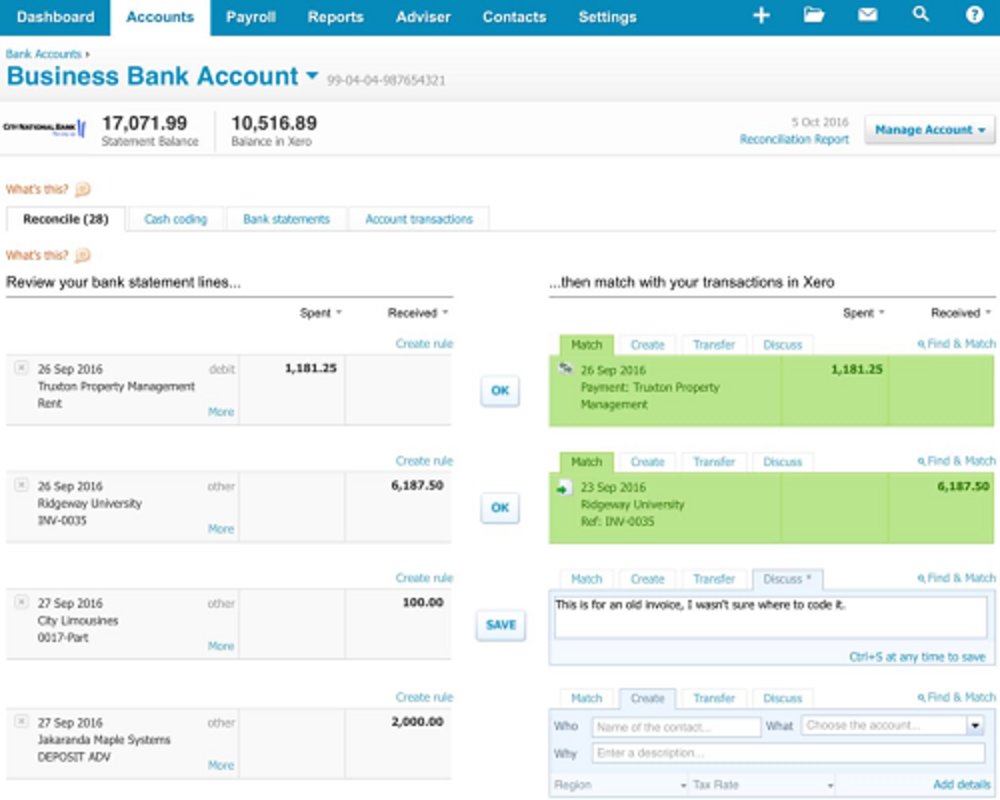Click the Why description field
The image size is (1000, 800).
coord(788,753)
